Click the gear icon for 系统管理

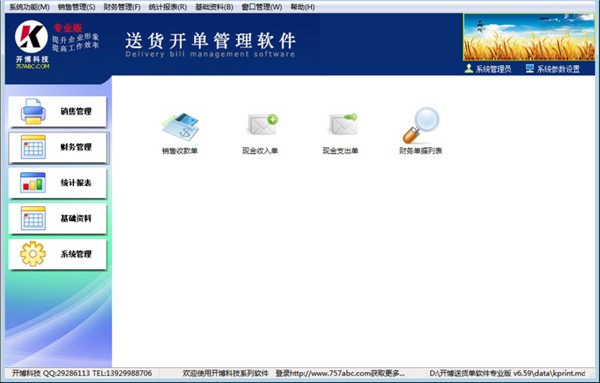pyautogui.click(x=33, y=254)
